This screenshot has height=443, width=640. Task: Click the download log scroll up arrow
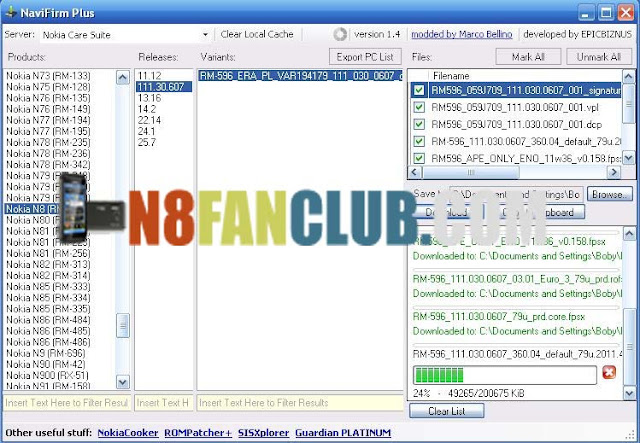tap(629, 234)
